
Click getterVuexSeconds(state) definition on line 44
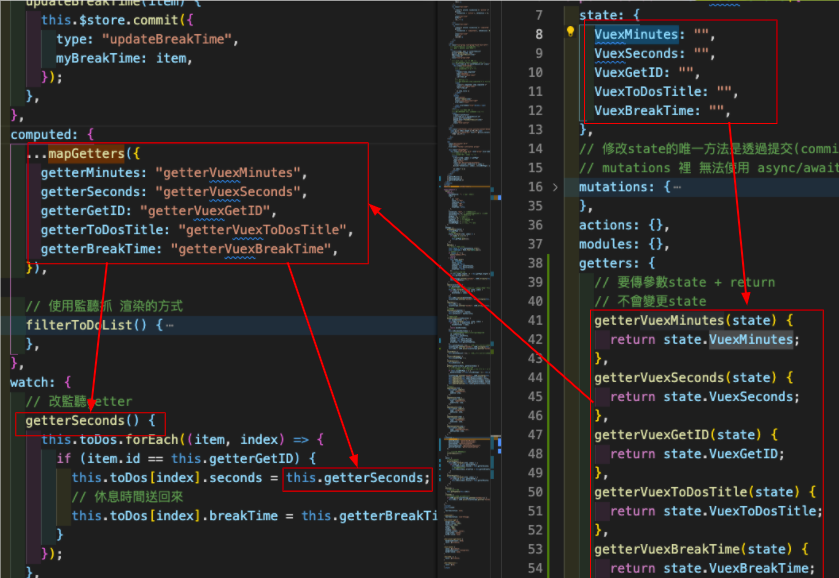[x=685, y=378]
